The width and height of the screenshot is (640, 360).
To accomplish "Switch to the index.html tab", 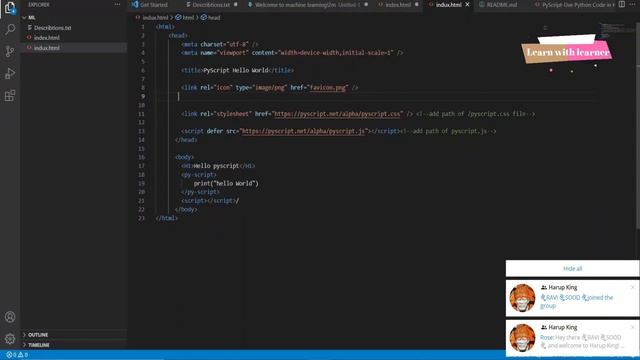I will tap(398, 4).
